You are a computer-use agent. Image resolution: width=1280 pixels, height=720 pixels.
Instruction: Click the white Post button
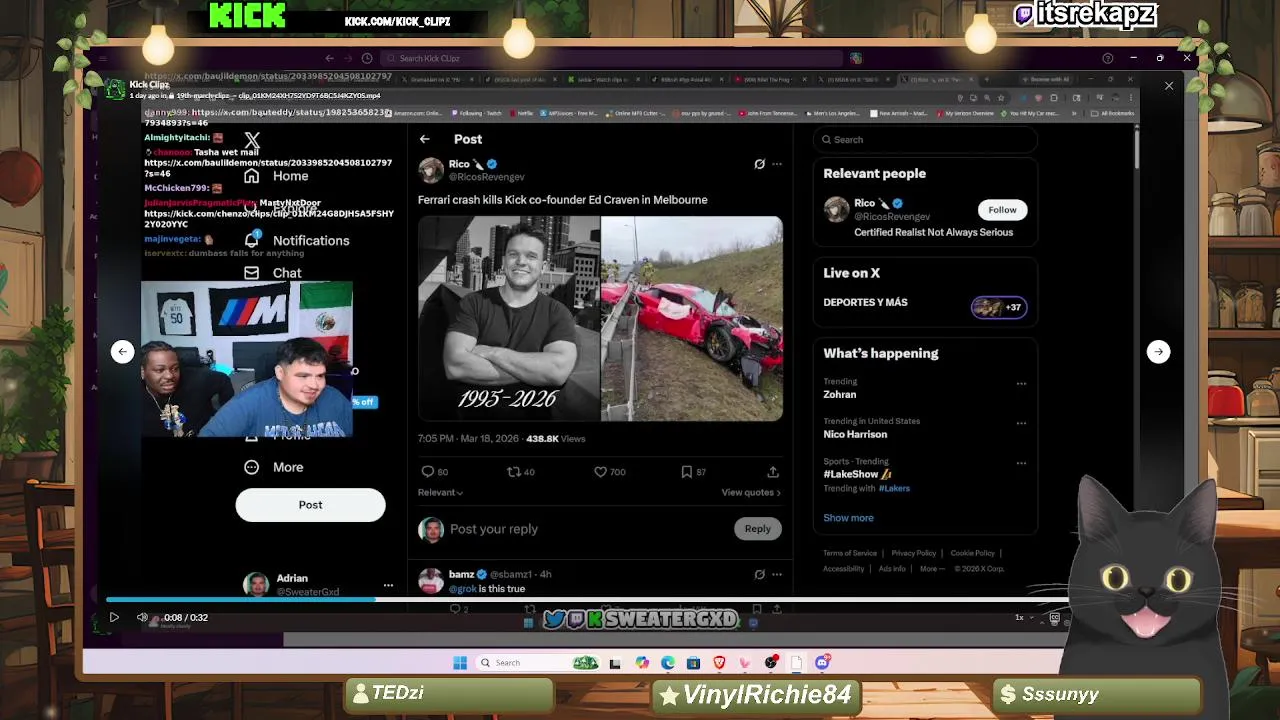click(x=310, y=505)
